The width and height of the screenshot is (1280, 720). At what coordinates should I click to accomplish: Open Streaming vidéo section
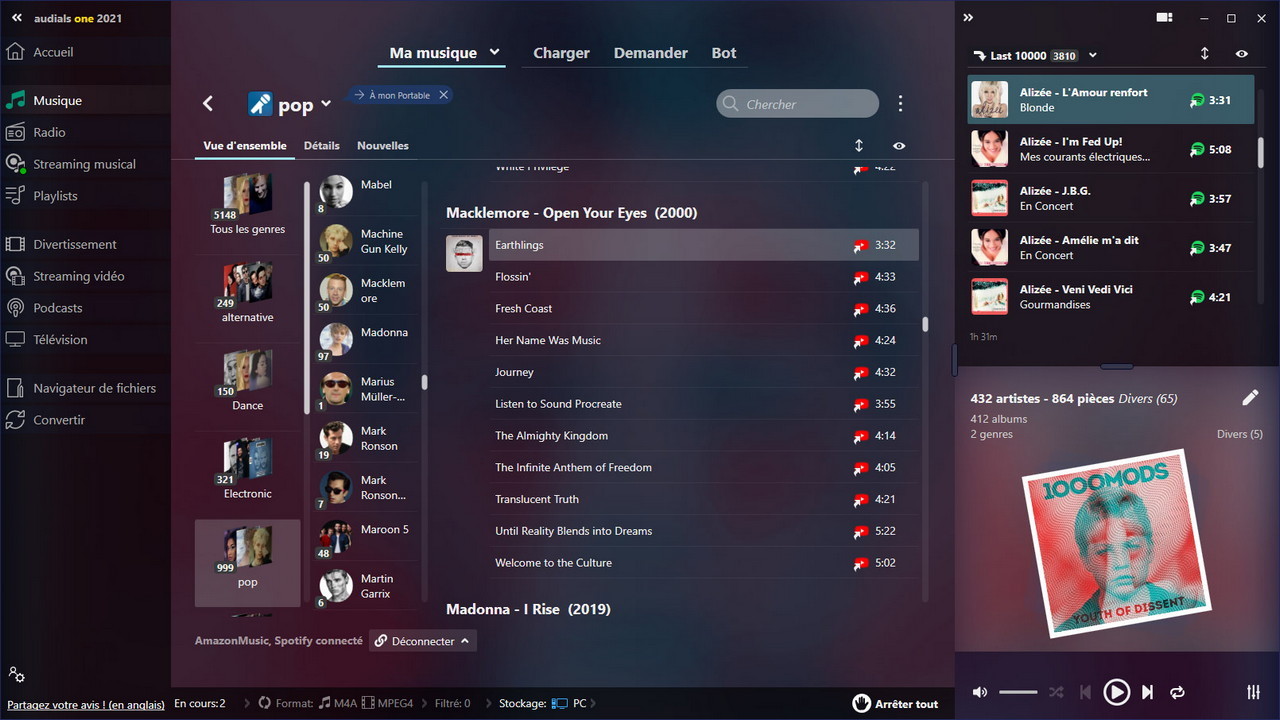(79, 276)
